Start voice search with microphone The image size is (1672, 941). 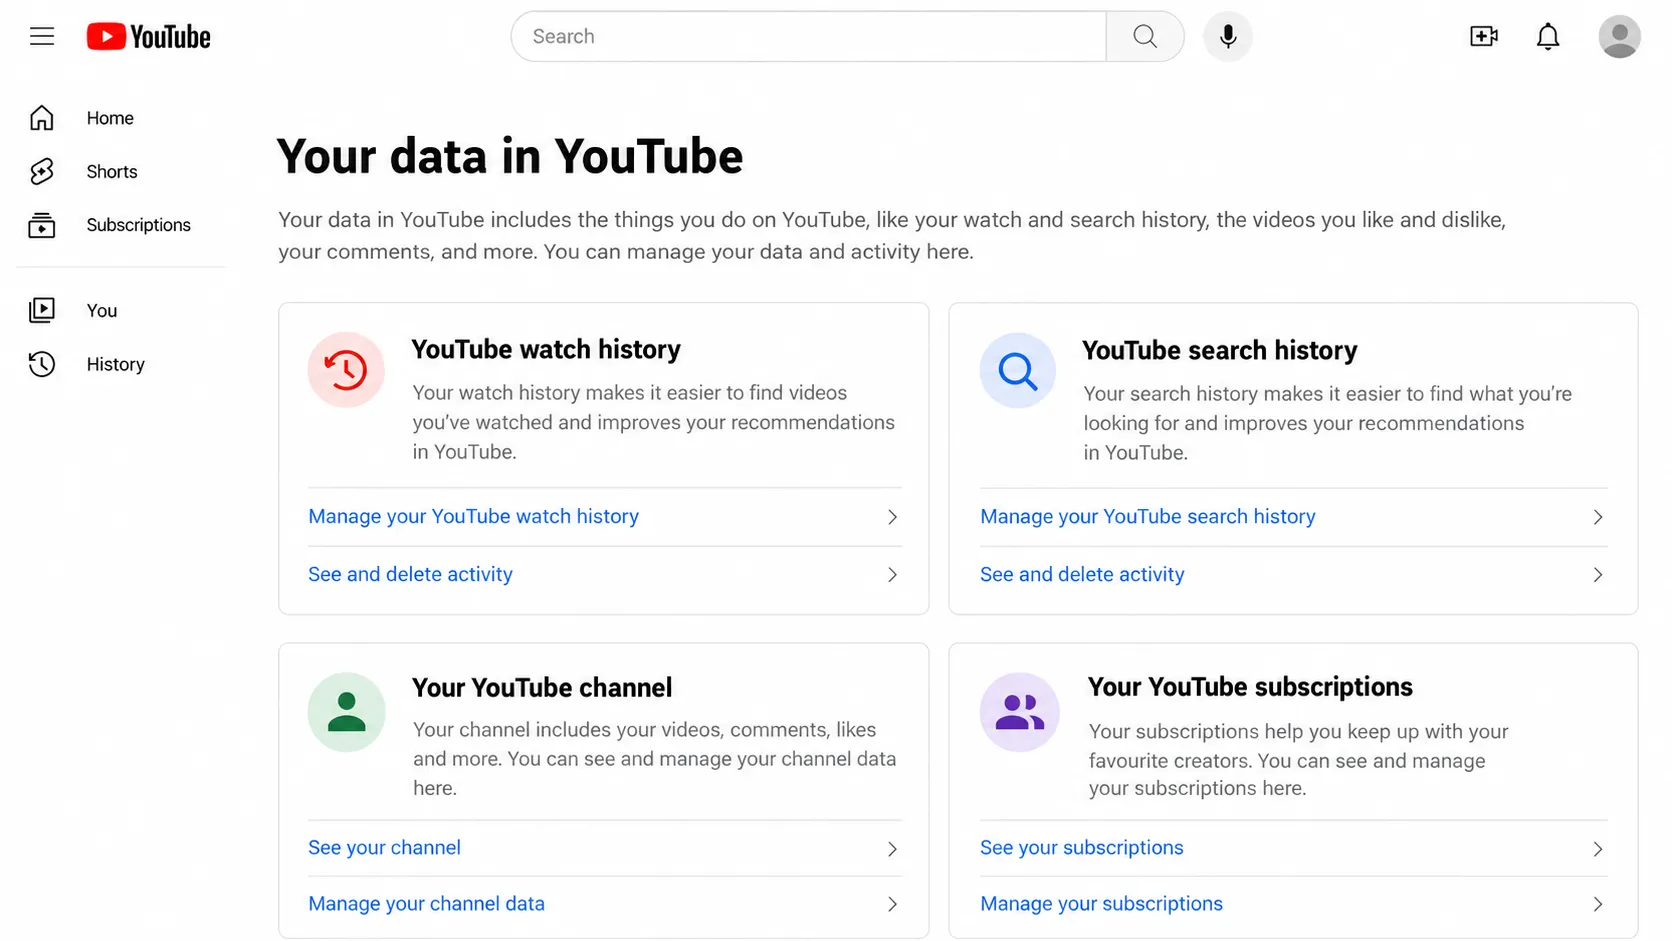click(1228, 37)
